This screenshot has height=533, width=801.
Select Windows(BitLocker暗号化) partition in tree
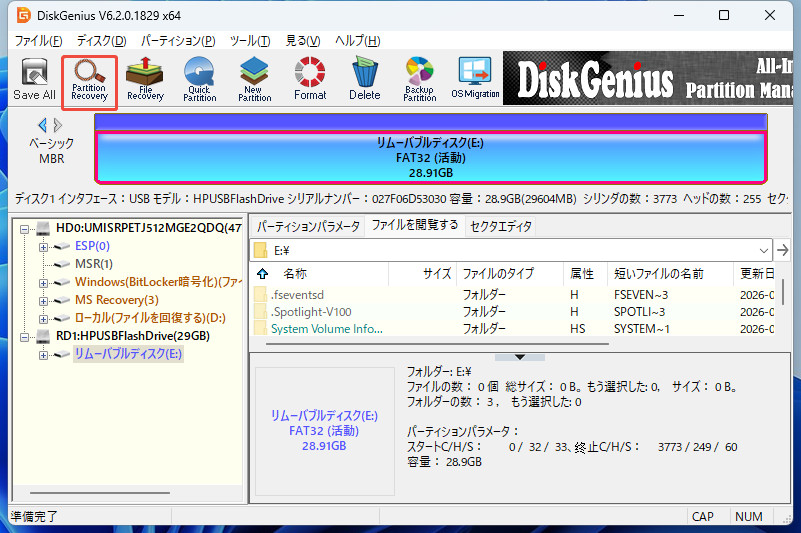[x=158, y=282]
